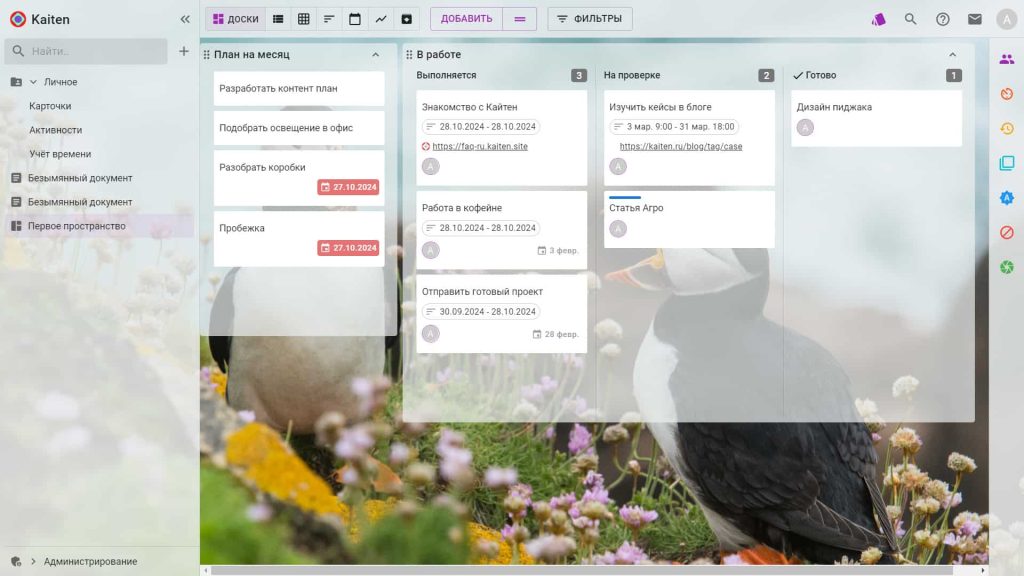The image size is (1024, 576).
Task: Open card Статья Агро
Action: coord(689,219)
